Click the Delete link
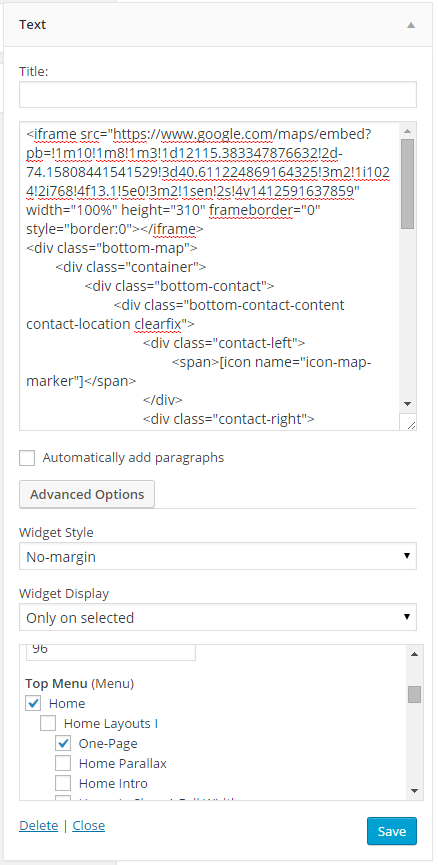Screen dimensions: 438x865 (x=39, y=825)
